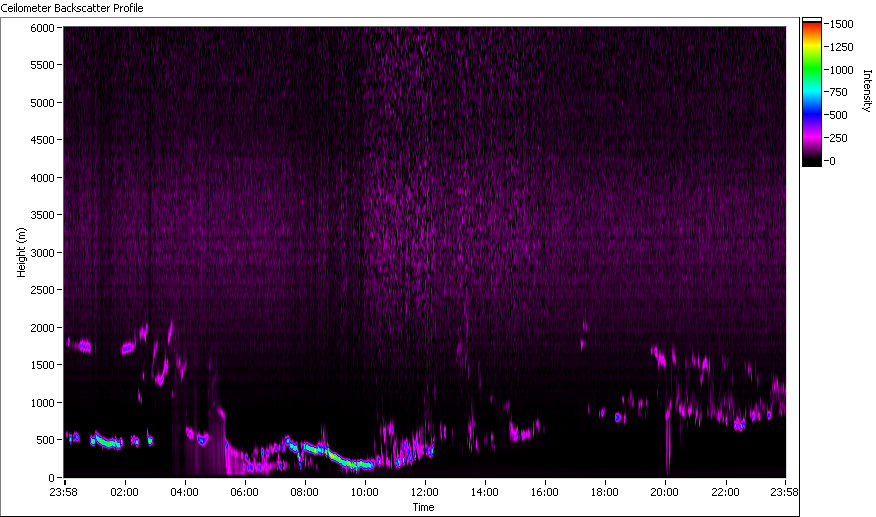The width and height of the screenshot is (876, 517).
Task: Click the 14:00 time axis label
Action: (x=484, y=492)
